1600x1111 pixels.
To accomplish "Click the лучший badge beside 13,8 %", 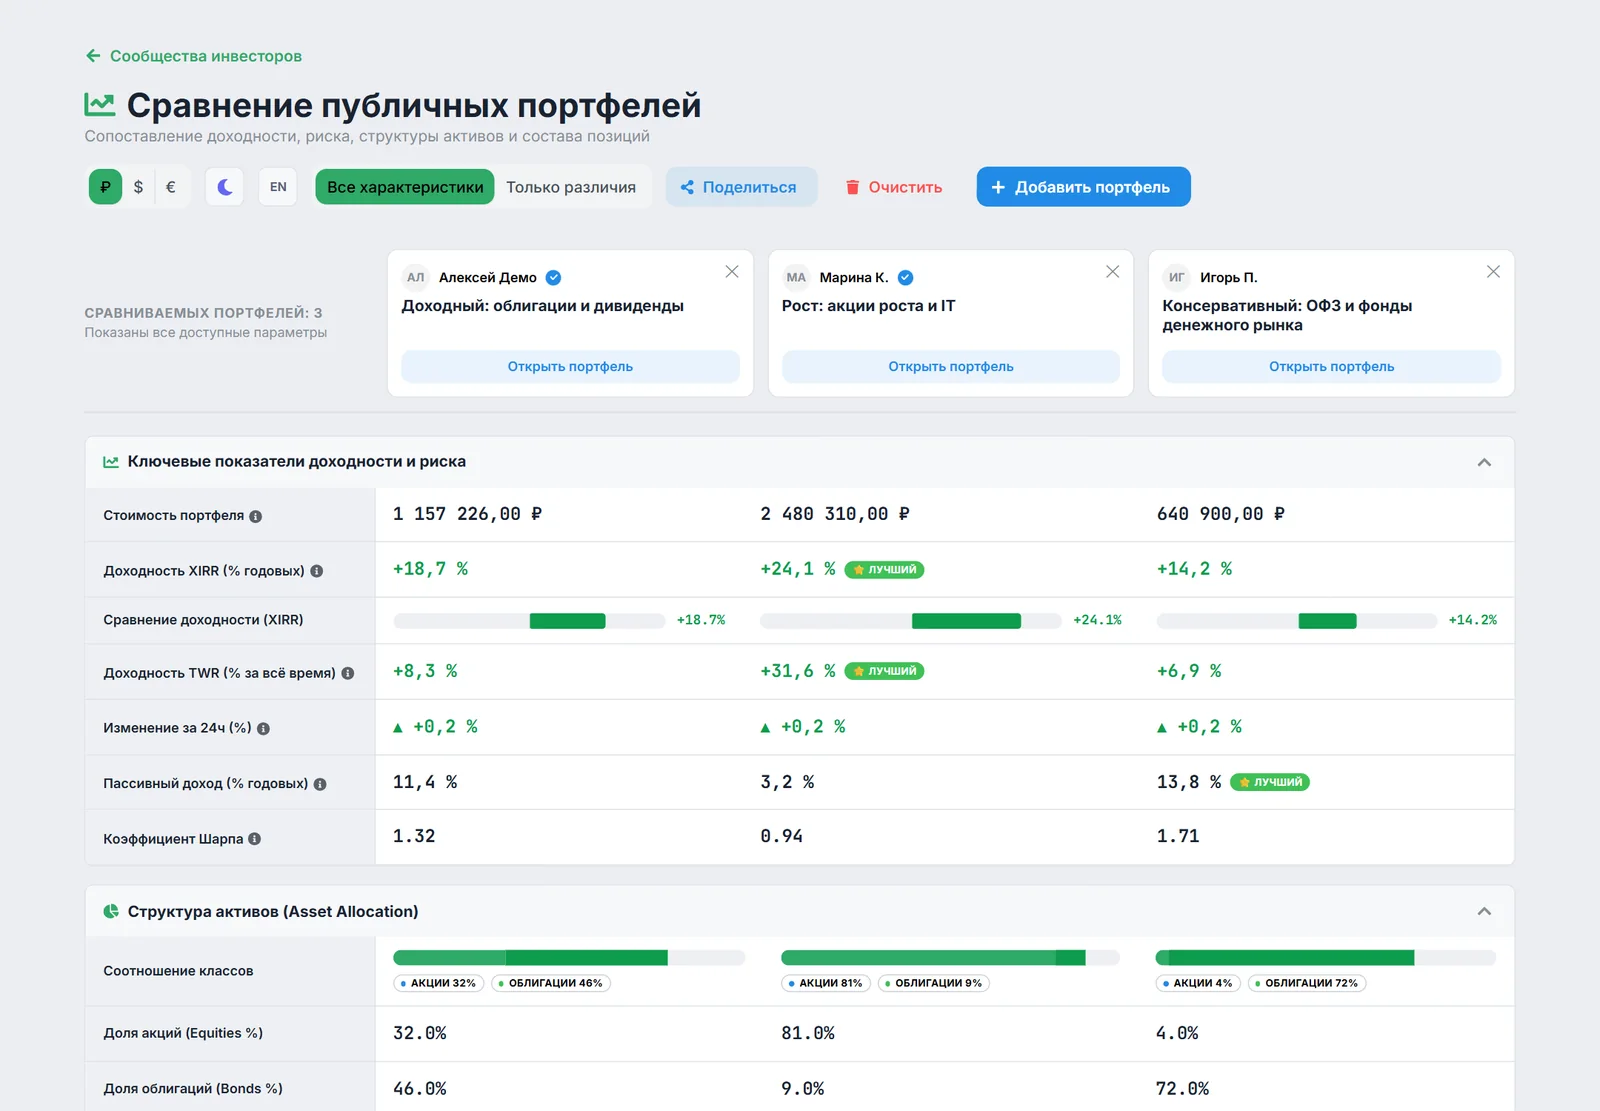I will tap(1270, 782).
